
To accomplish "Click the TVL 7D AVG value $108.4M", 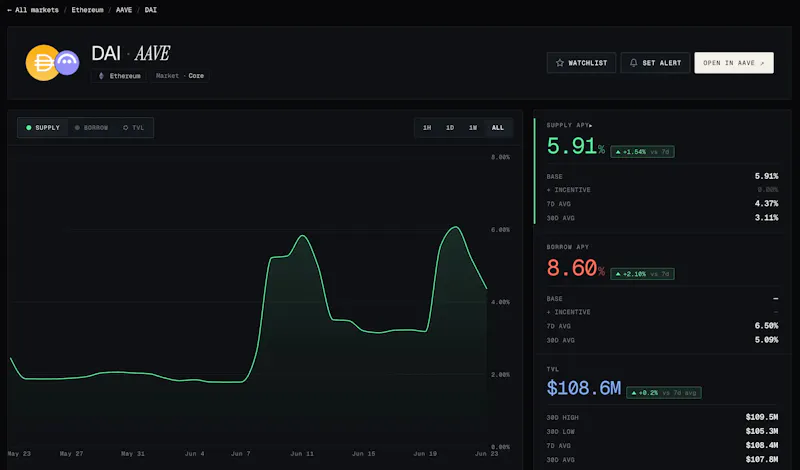I will point(762,446).
